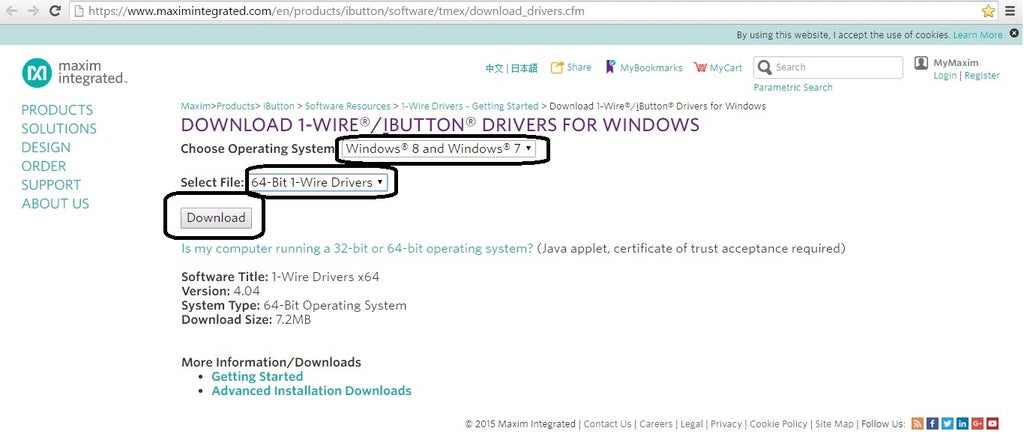This screenshot has height=440, width=1024.
Task: Click the Version 4.04 text
Action: pyautogui.click(x=221, y=291)
